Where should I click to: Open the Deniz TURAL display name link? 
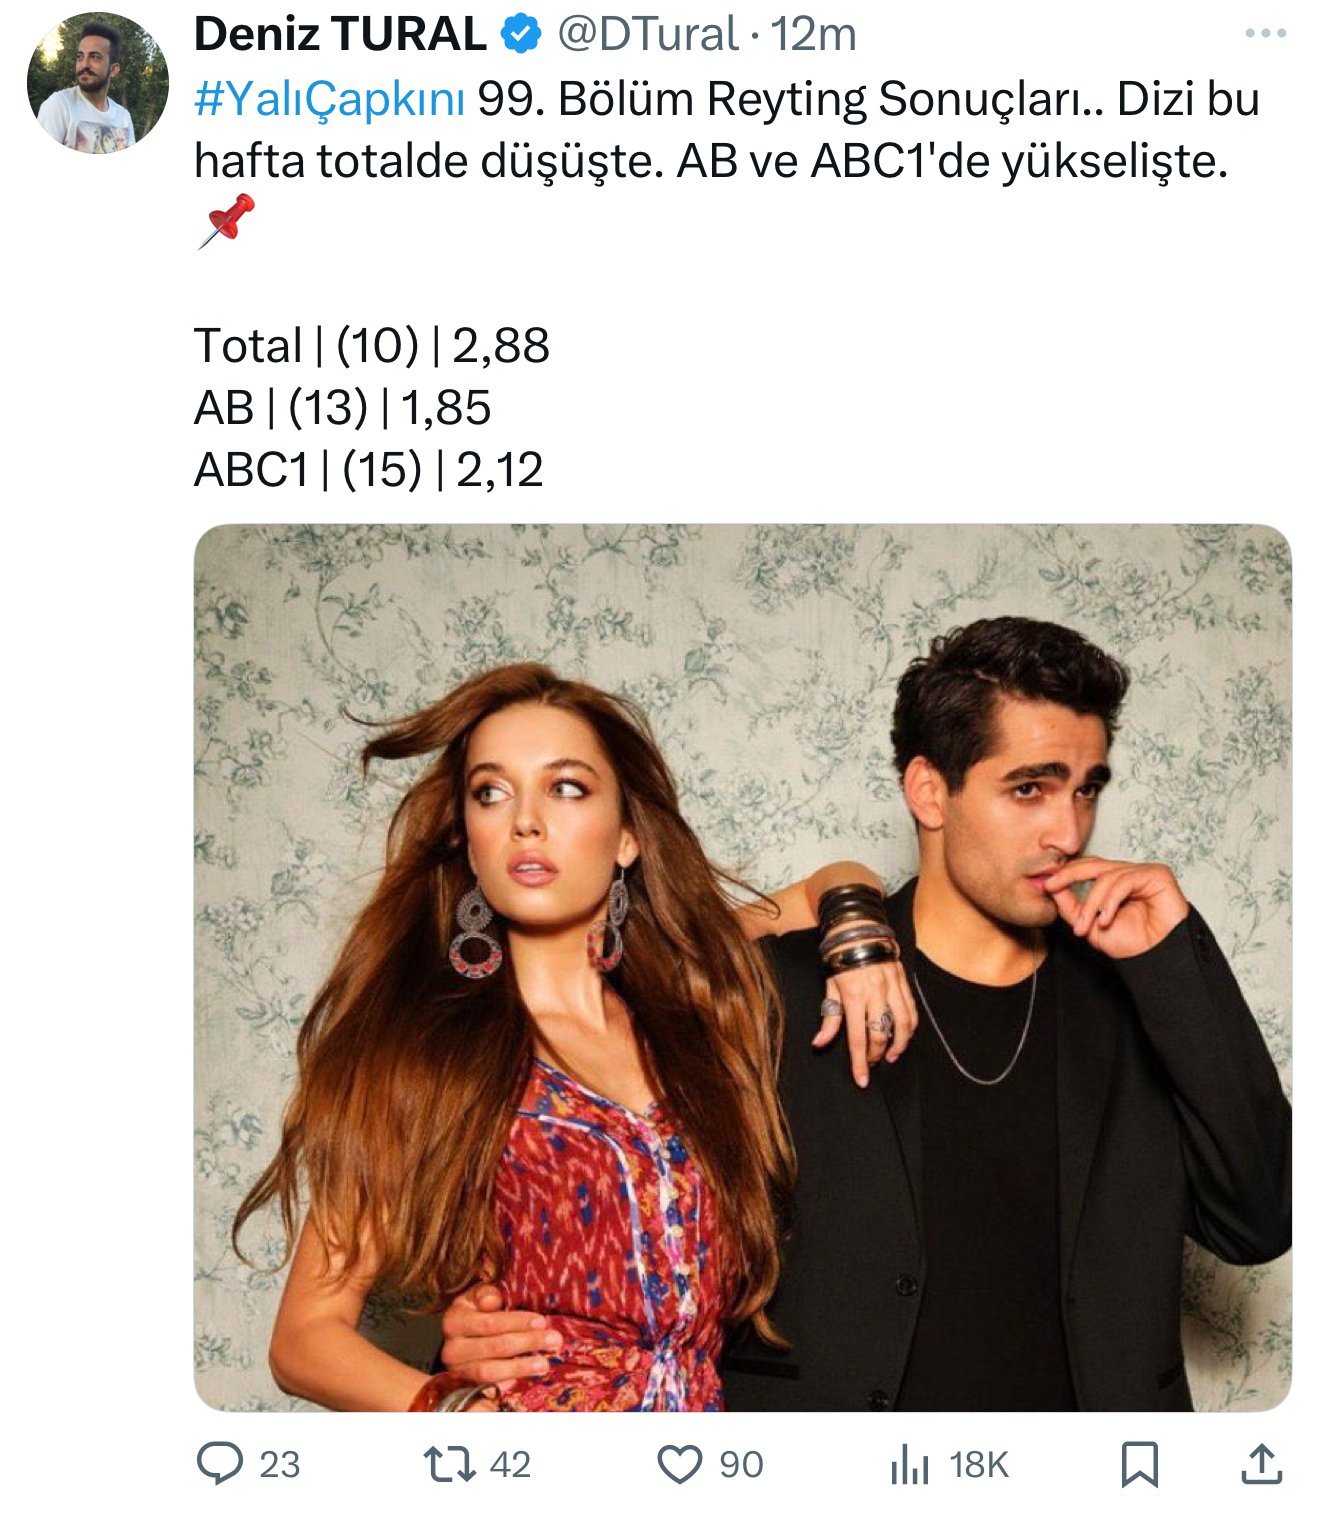point(340,35)
